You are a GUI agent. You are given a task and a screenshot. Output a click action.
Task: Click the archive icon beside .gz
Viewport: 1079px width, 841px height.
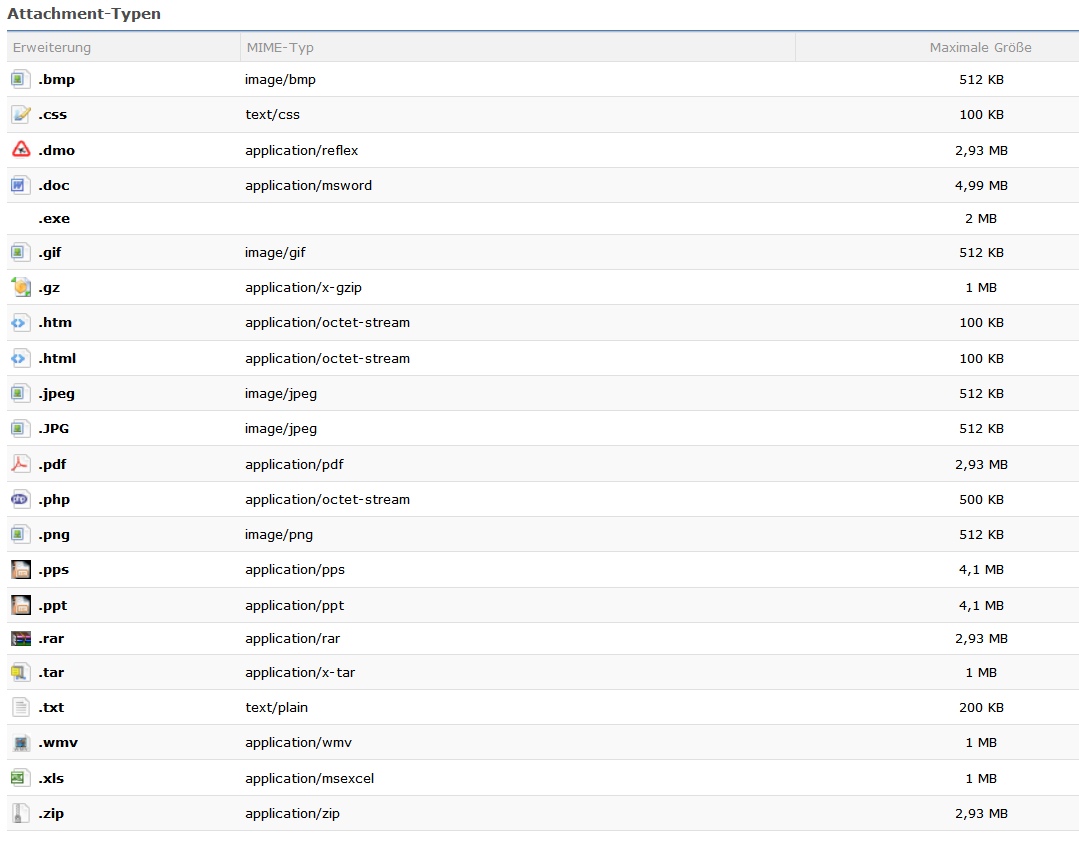(20, 288)
